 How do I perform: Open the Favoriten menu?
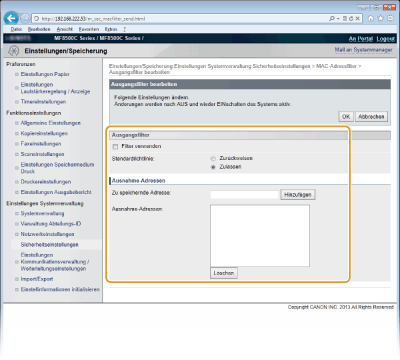tap(89, 29)
